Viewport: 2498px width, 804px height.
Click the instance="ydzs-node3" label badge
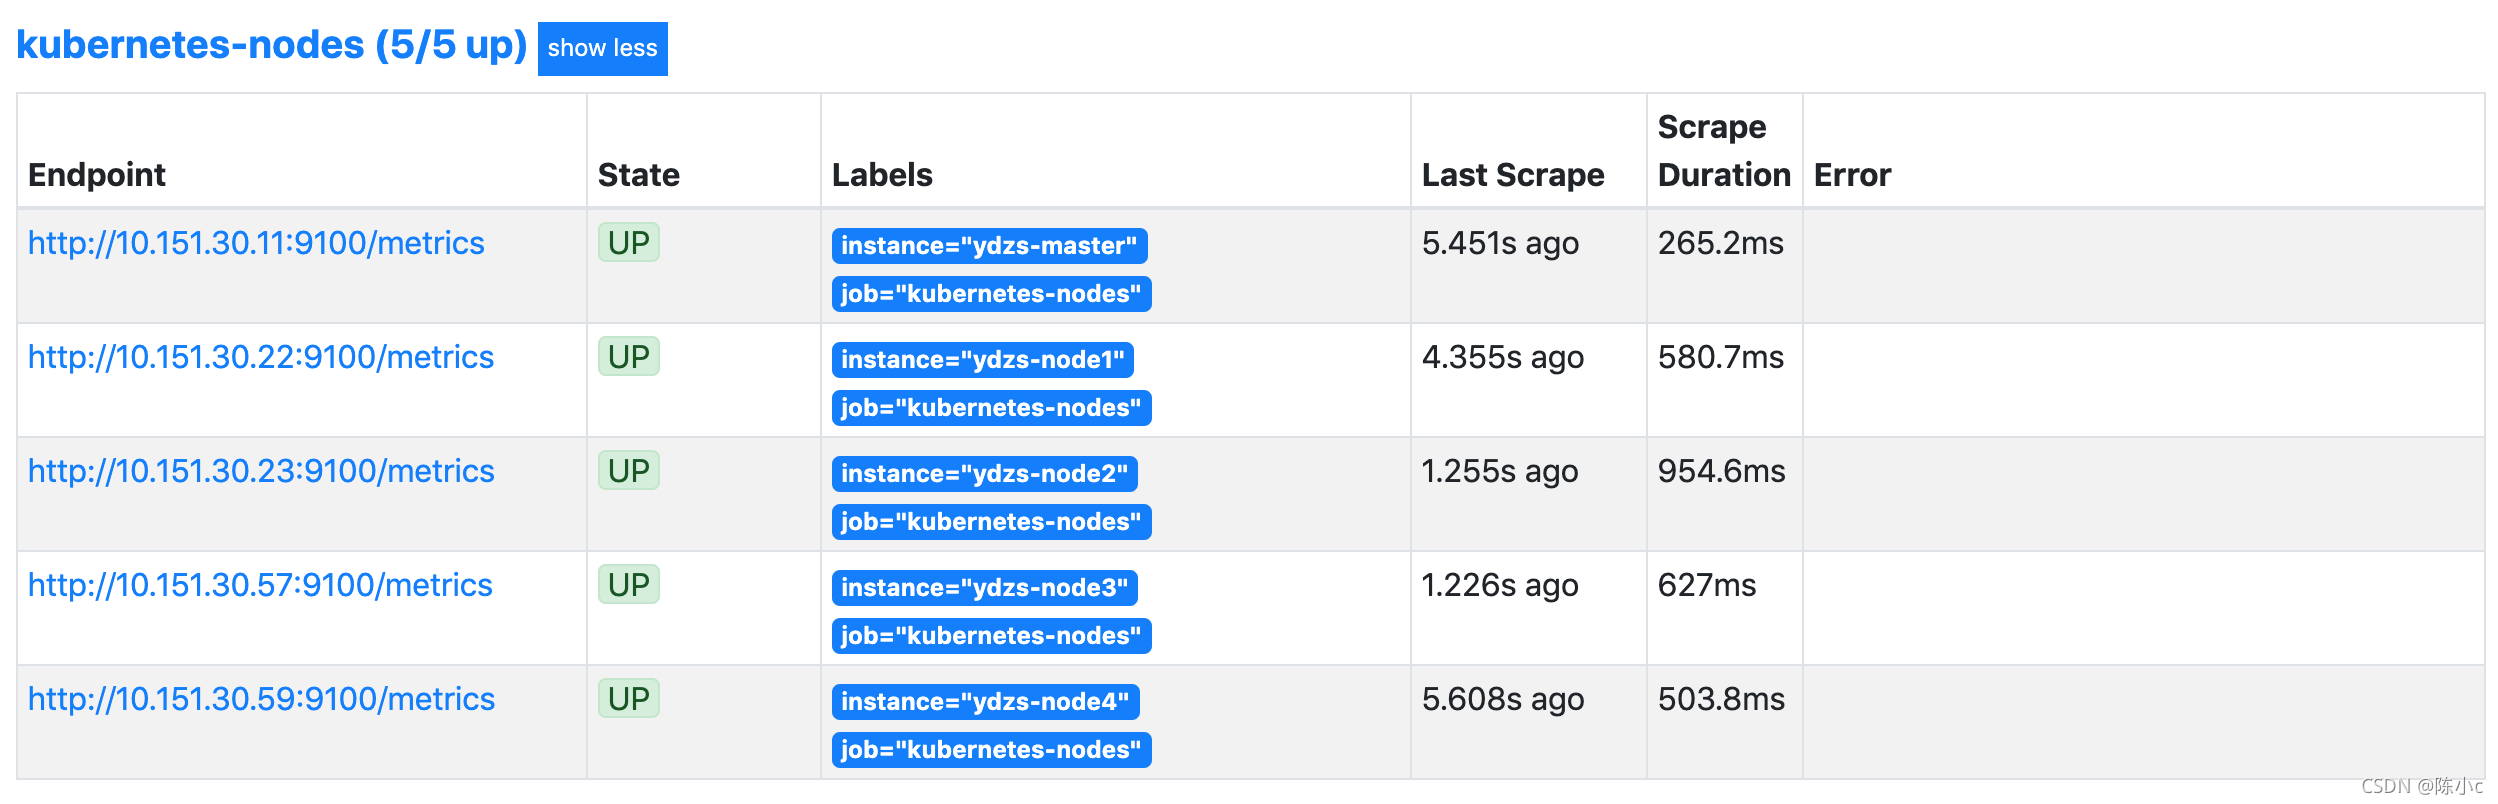point(984,588)
